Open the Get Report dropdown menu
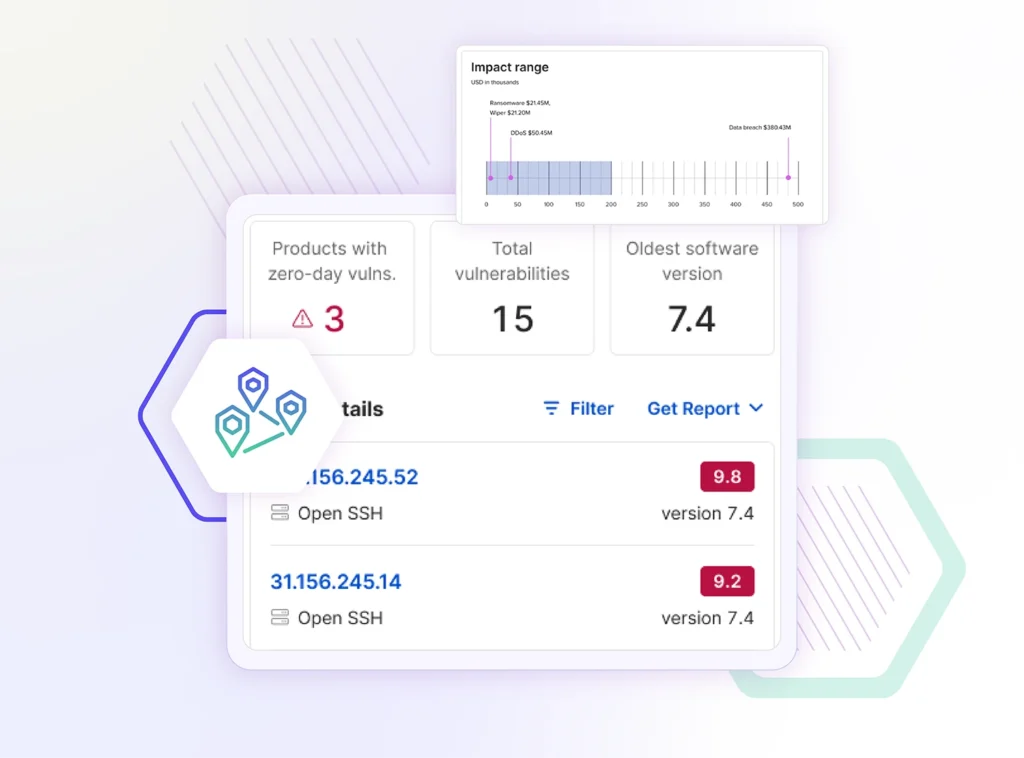Screen dimensions: 1024x758 [x=694, y=409]
